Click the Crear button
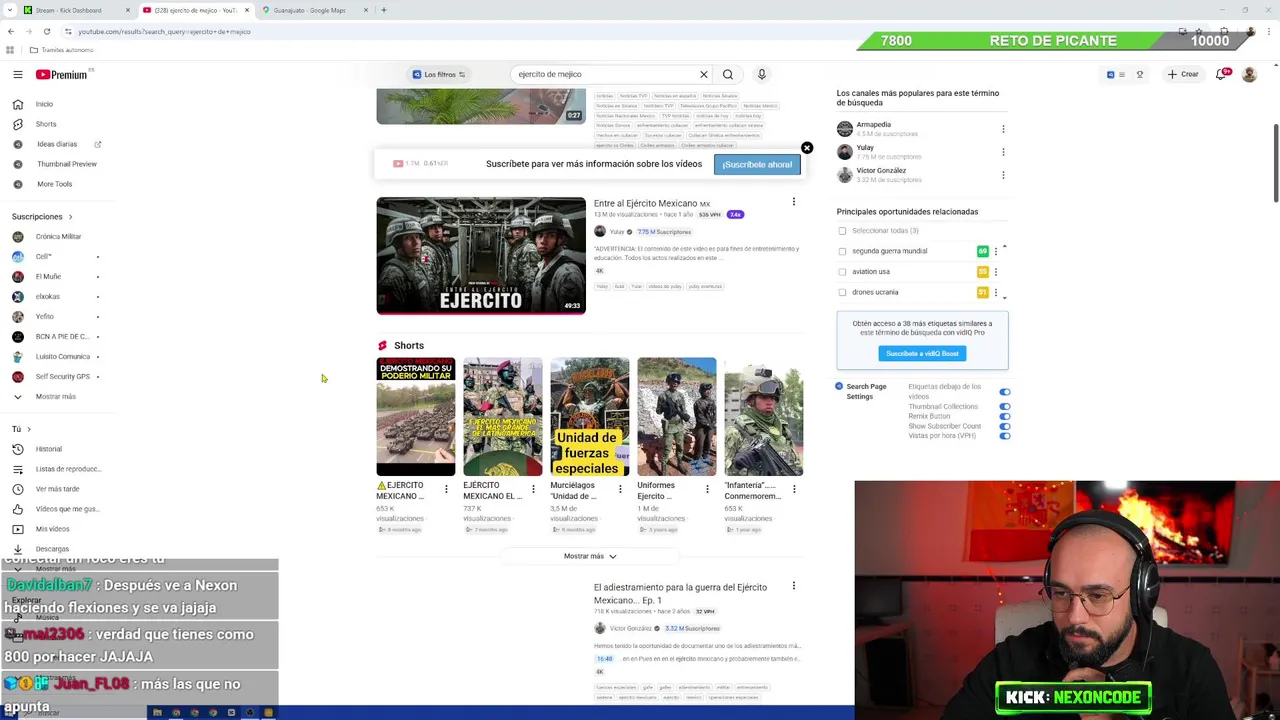The width and height of the screenshot is (1280, 720). click(x=1183, y=75)
